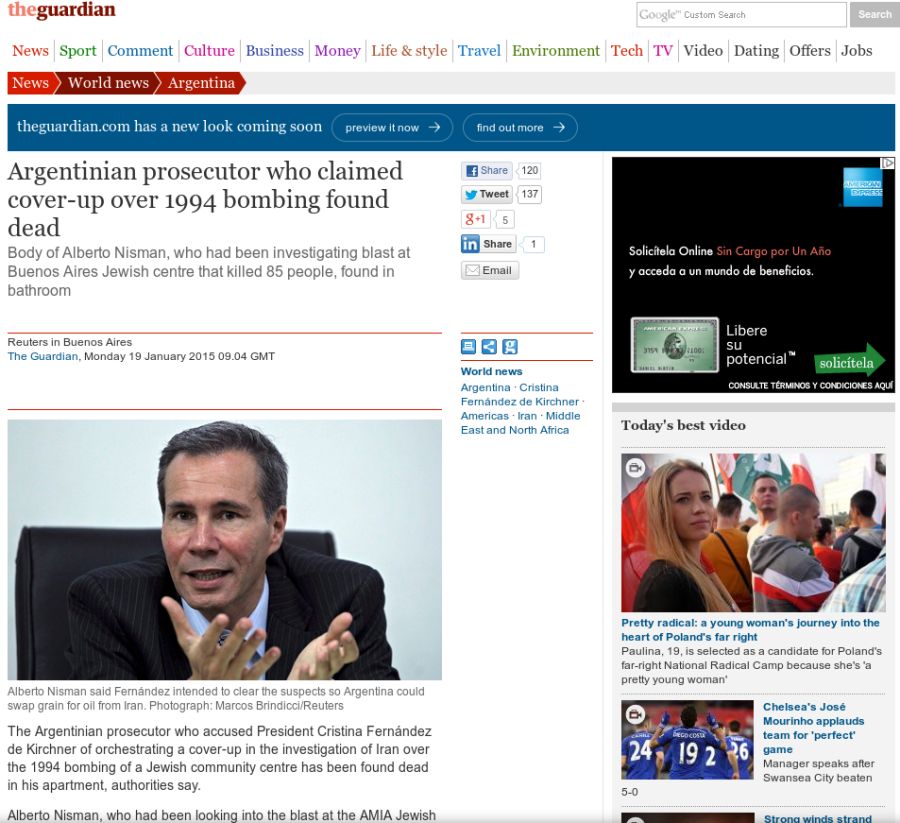Viewport: 900px width, 823px height.
Task: Click the Google +1 button
Action: point(475,219)
